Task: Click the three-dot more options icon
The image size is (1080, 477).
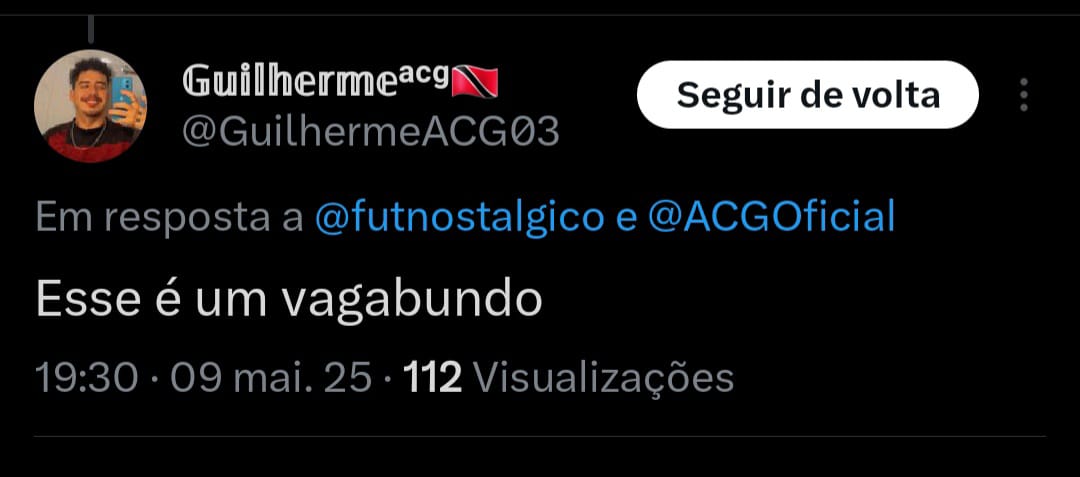Action: (1024, 95)
